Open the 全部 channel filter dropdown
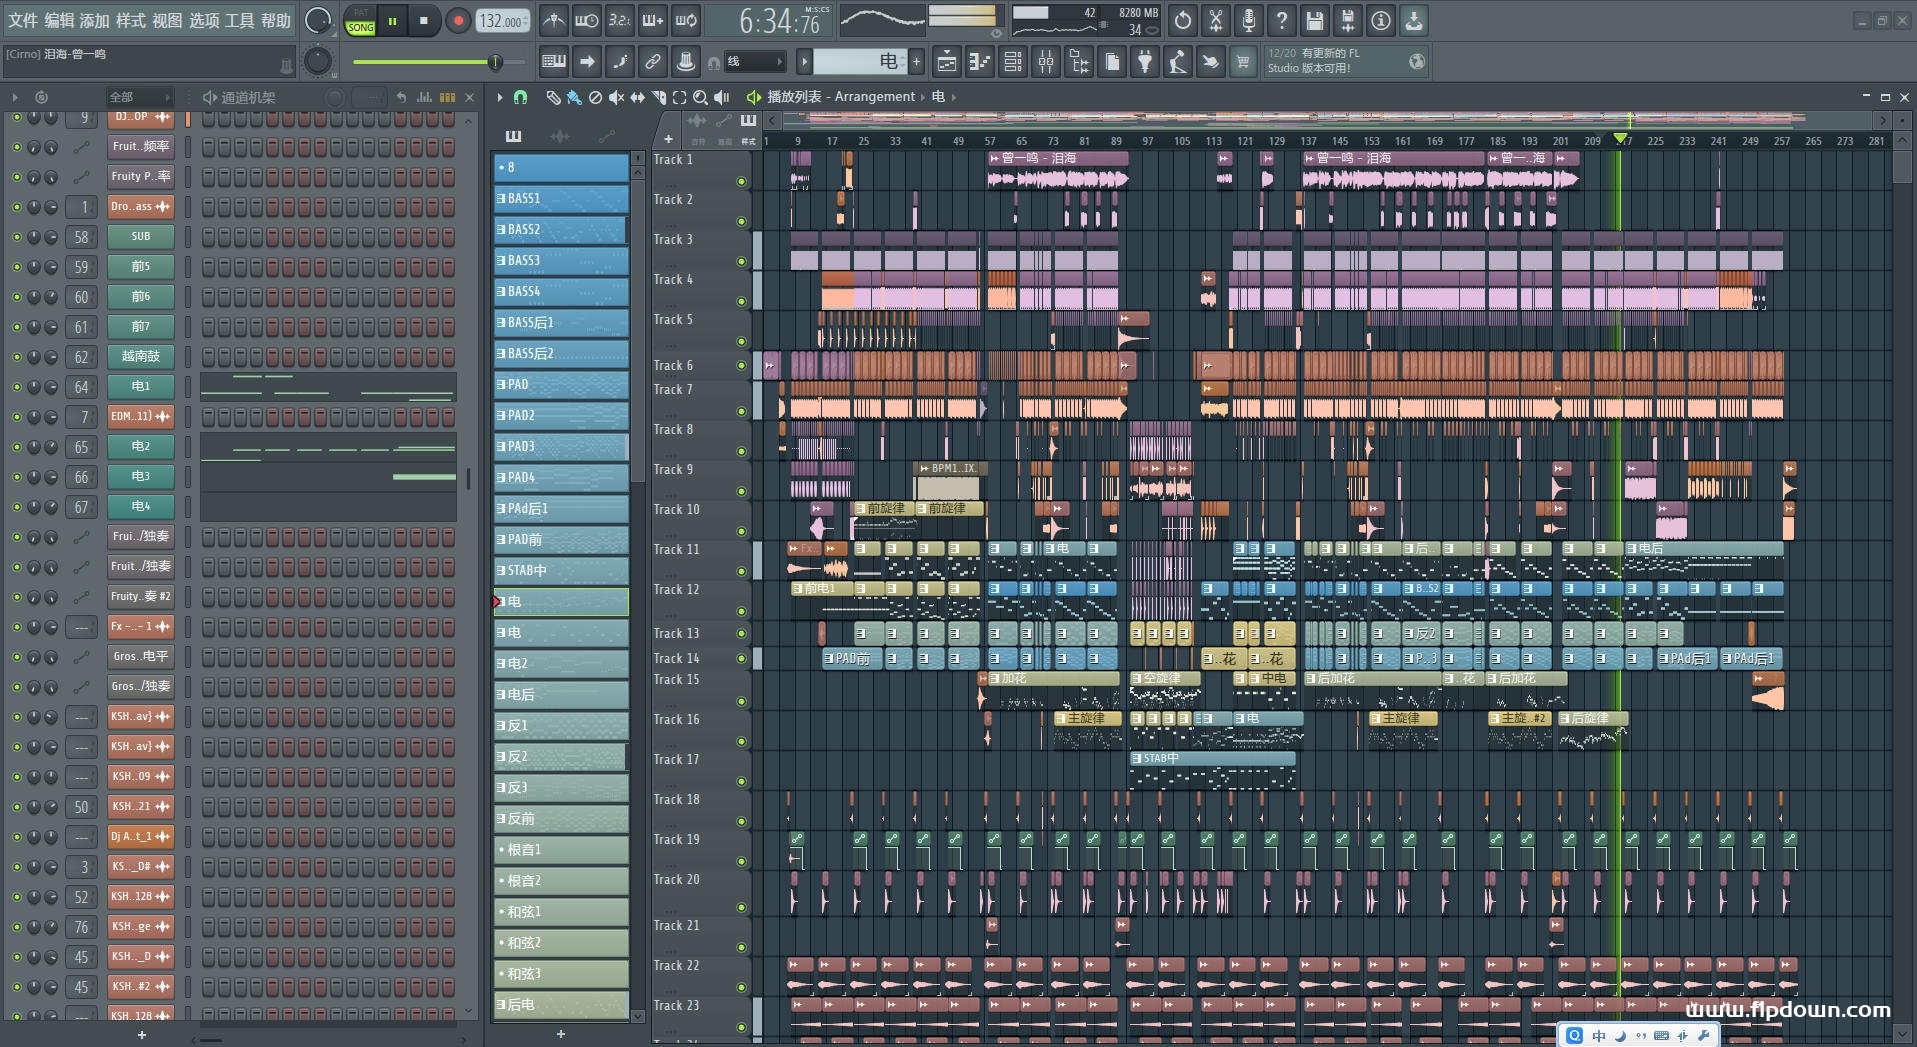Viewport: 1917px width, 1047px height. [x=139, y=97]
